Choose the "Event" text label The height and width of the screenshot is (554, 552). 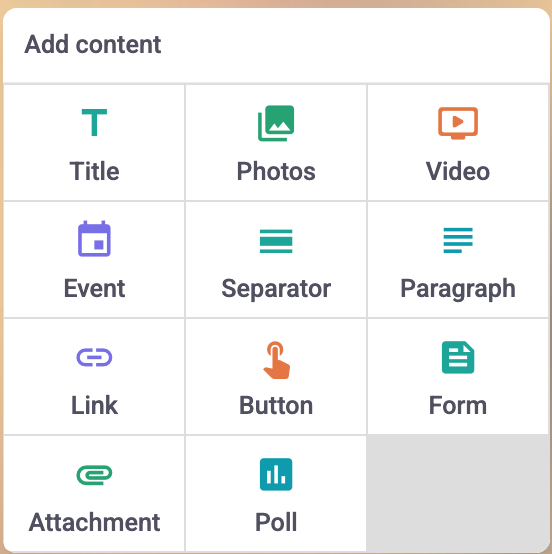point(94,288)
